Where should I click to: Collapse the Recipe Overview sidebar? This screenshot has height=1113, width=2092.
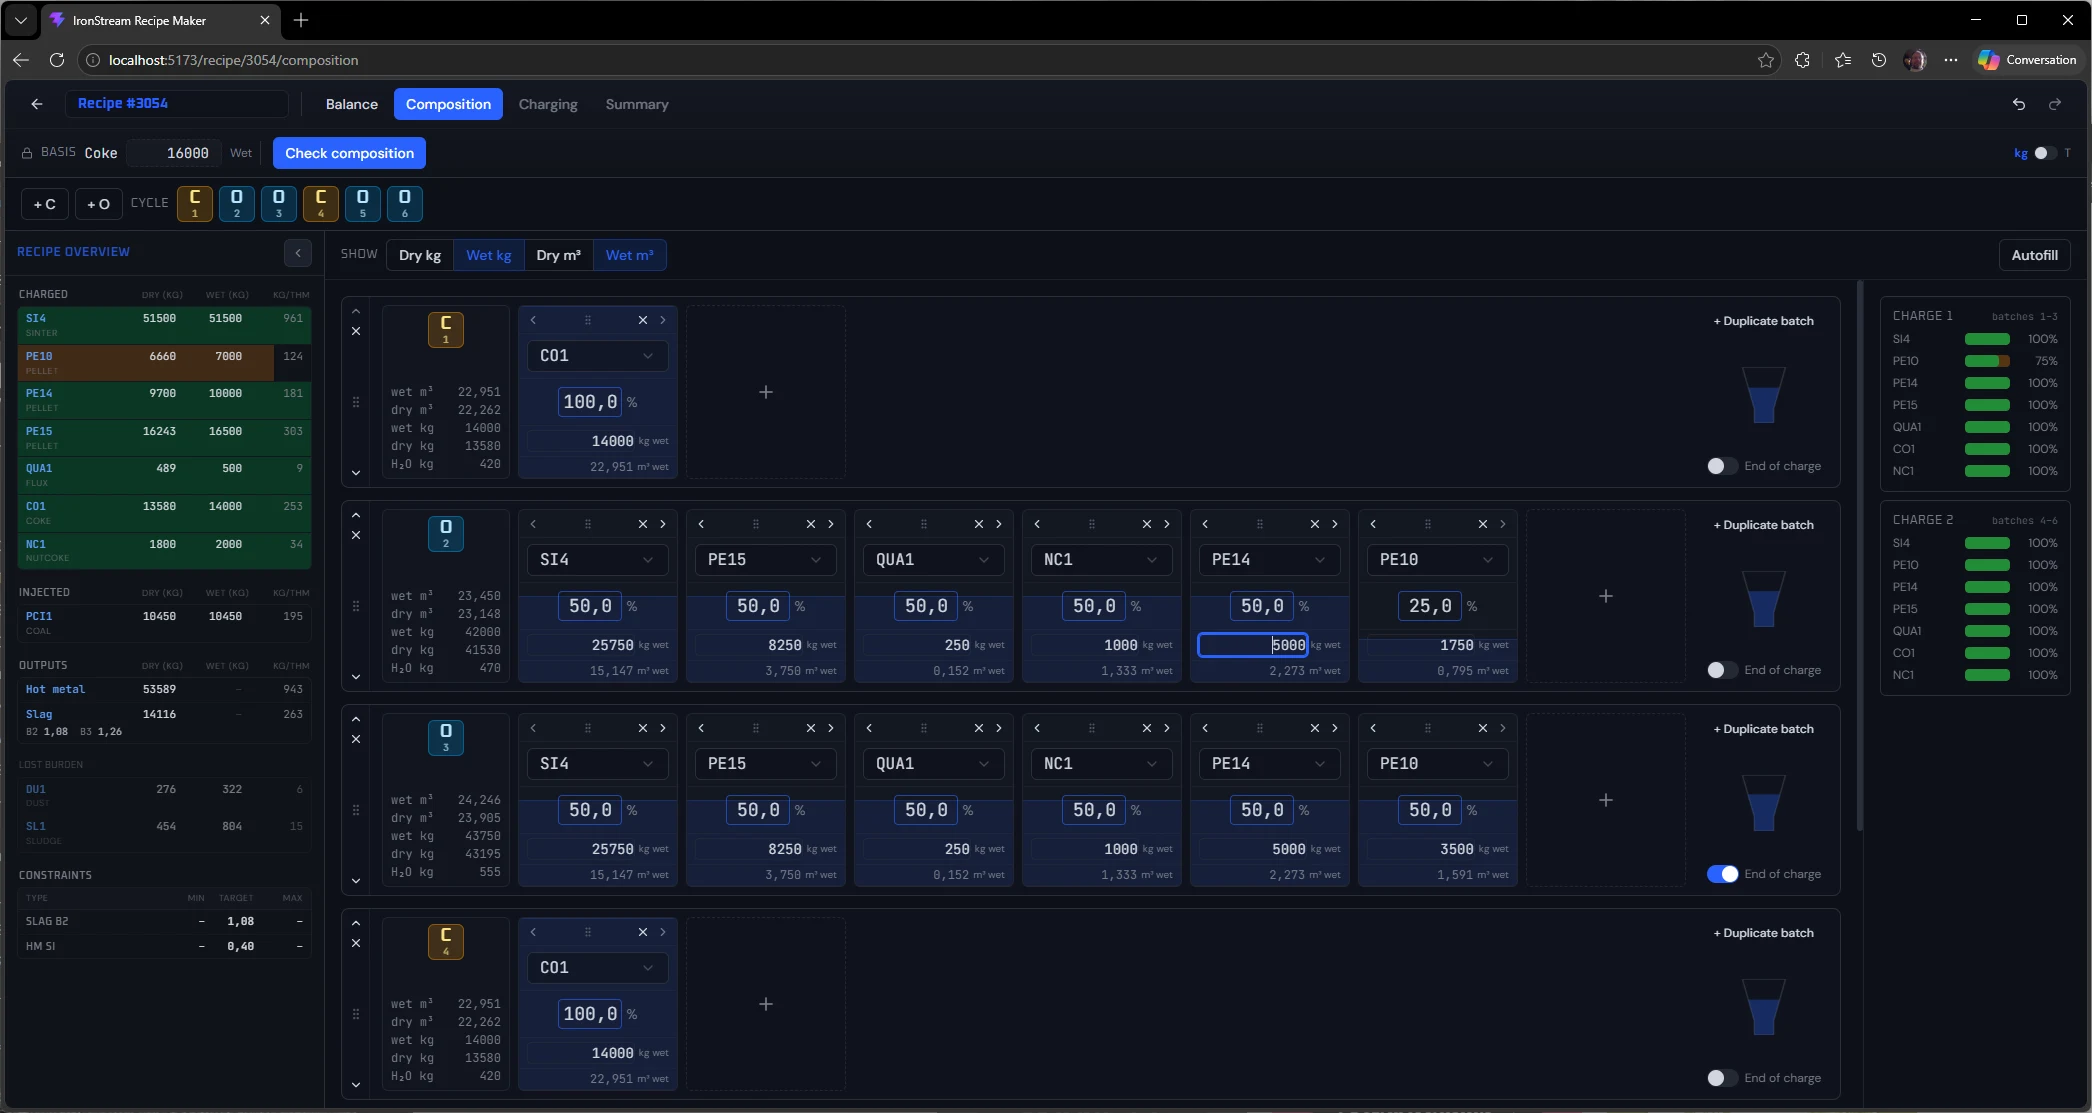click(x=297, y=253)
